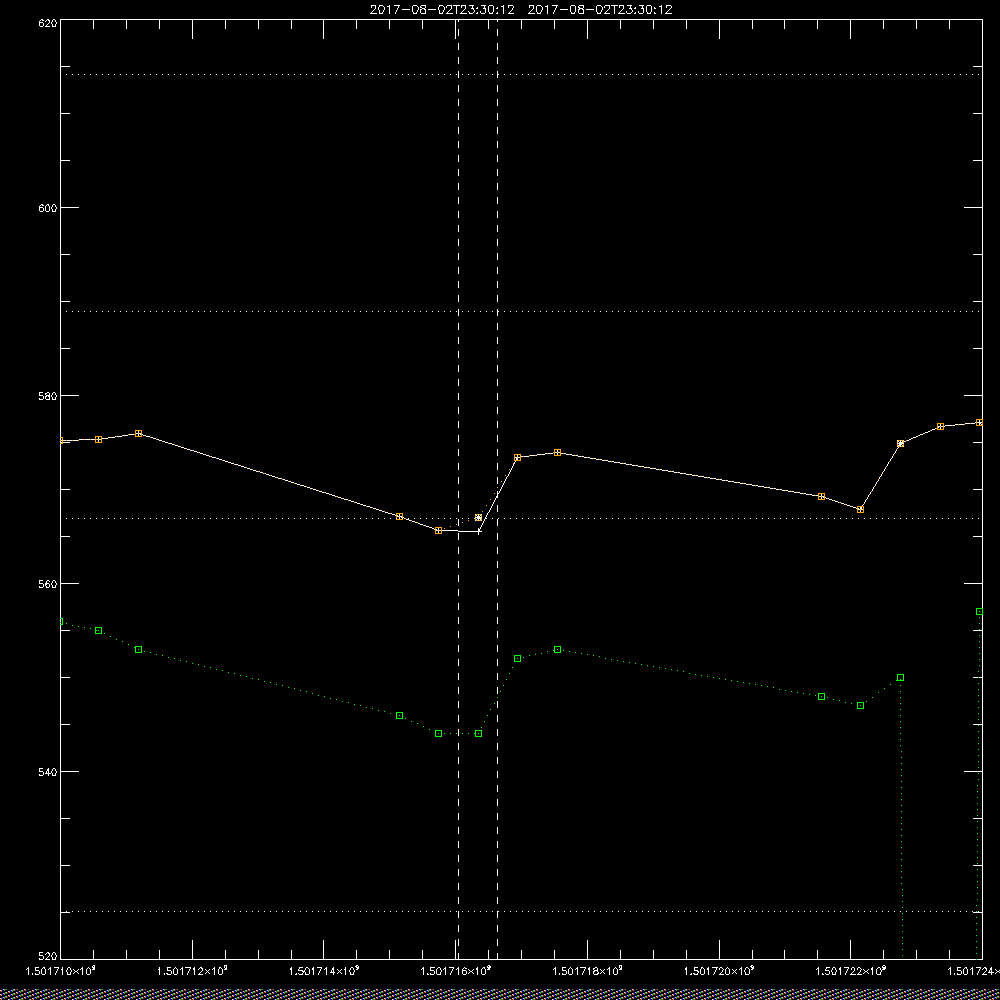The height and width of the screenshot is (1000, 1000).
Task: Click the 620 y-axis label
Action: point(48,22)
